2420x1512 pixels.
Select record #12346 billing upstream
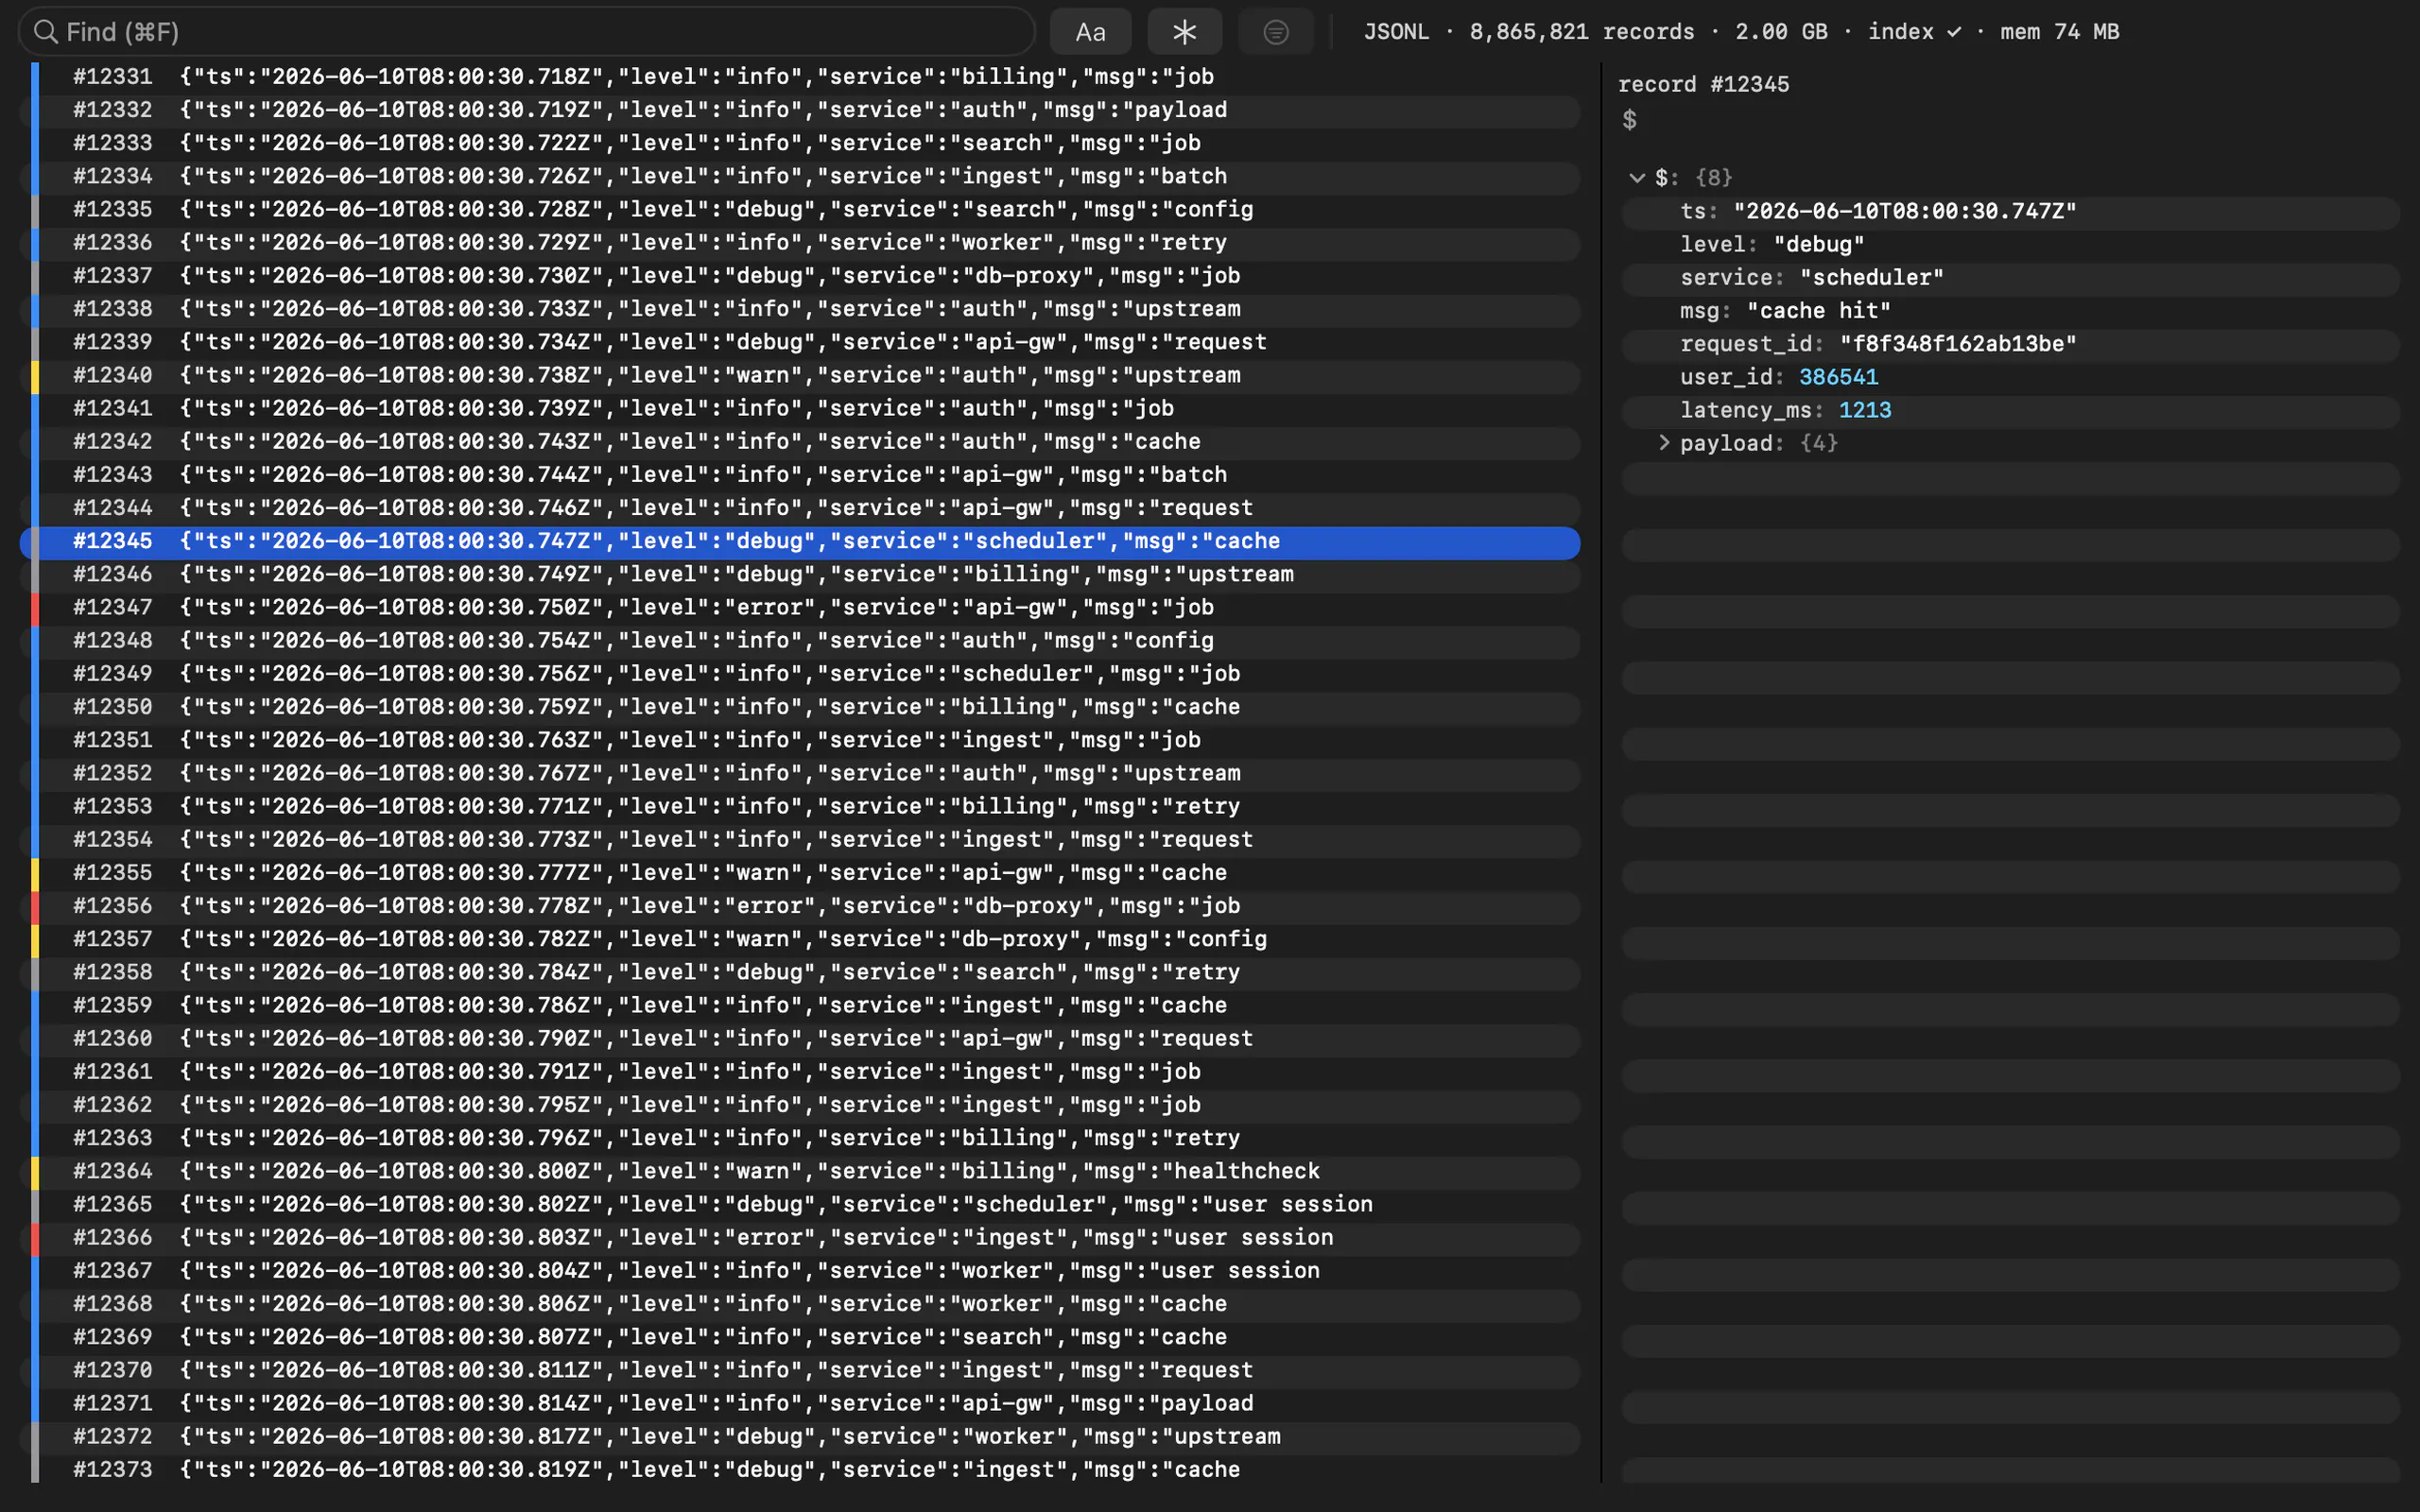click(800, 575)
